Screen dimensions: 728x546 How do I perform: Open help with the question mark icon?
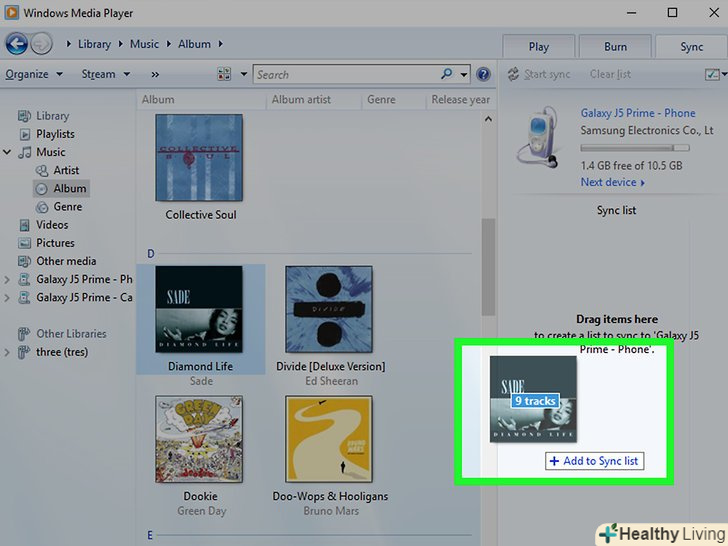click(x=483, y=74)
